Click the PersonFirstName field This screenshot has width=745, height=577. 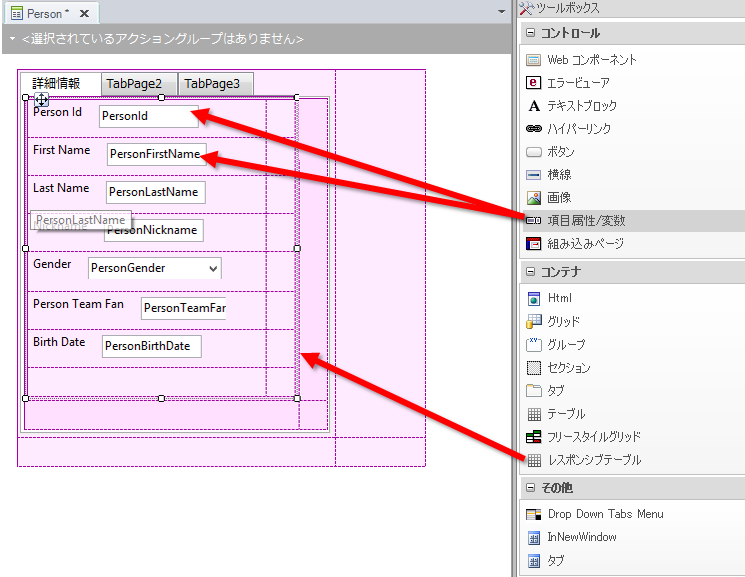click(x=157, y=154)
